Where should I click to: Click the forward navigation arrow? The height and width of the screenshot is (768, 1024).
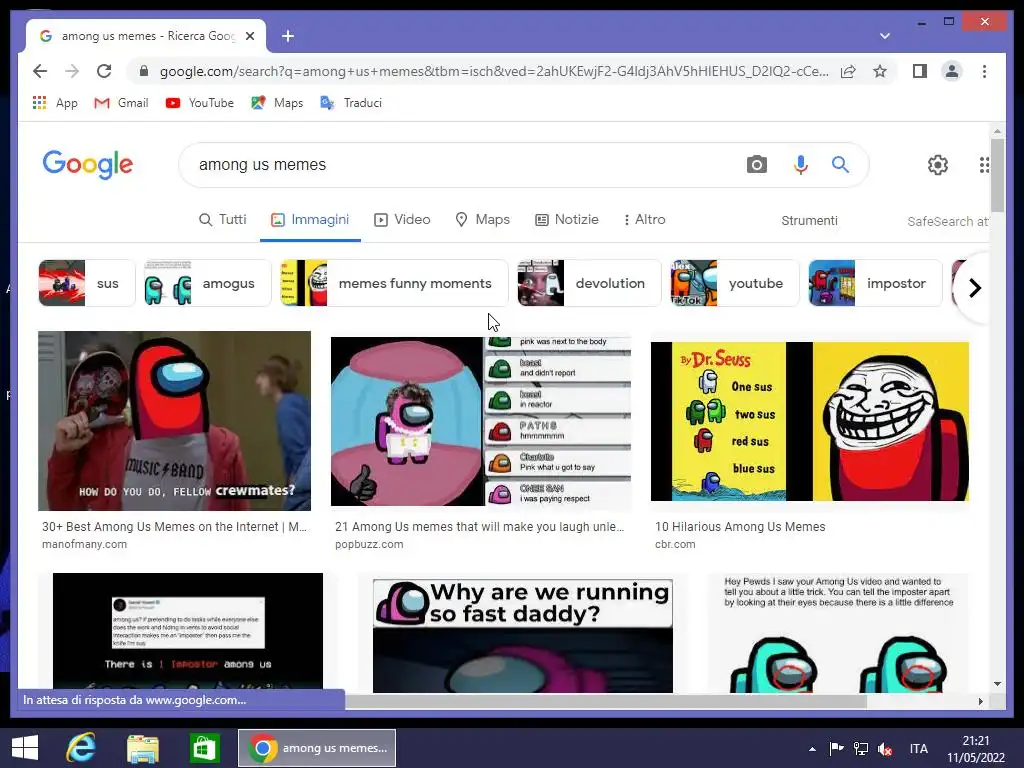[72, 71]
